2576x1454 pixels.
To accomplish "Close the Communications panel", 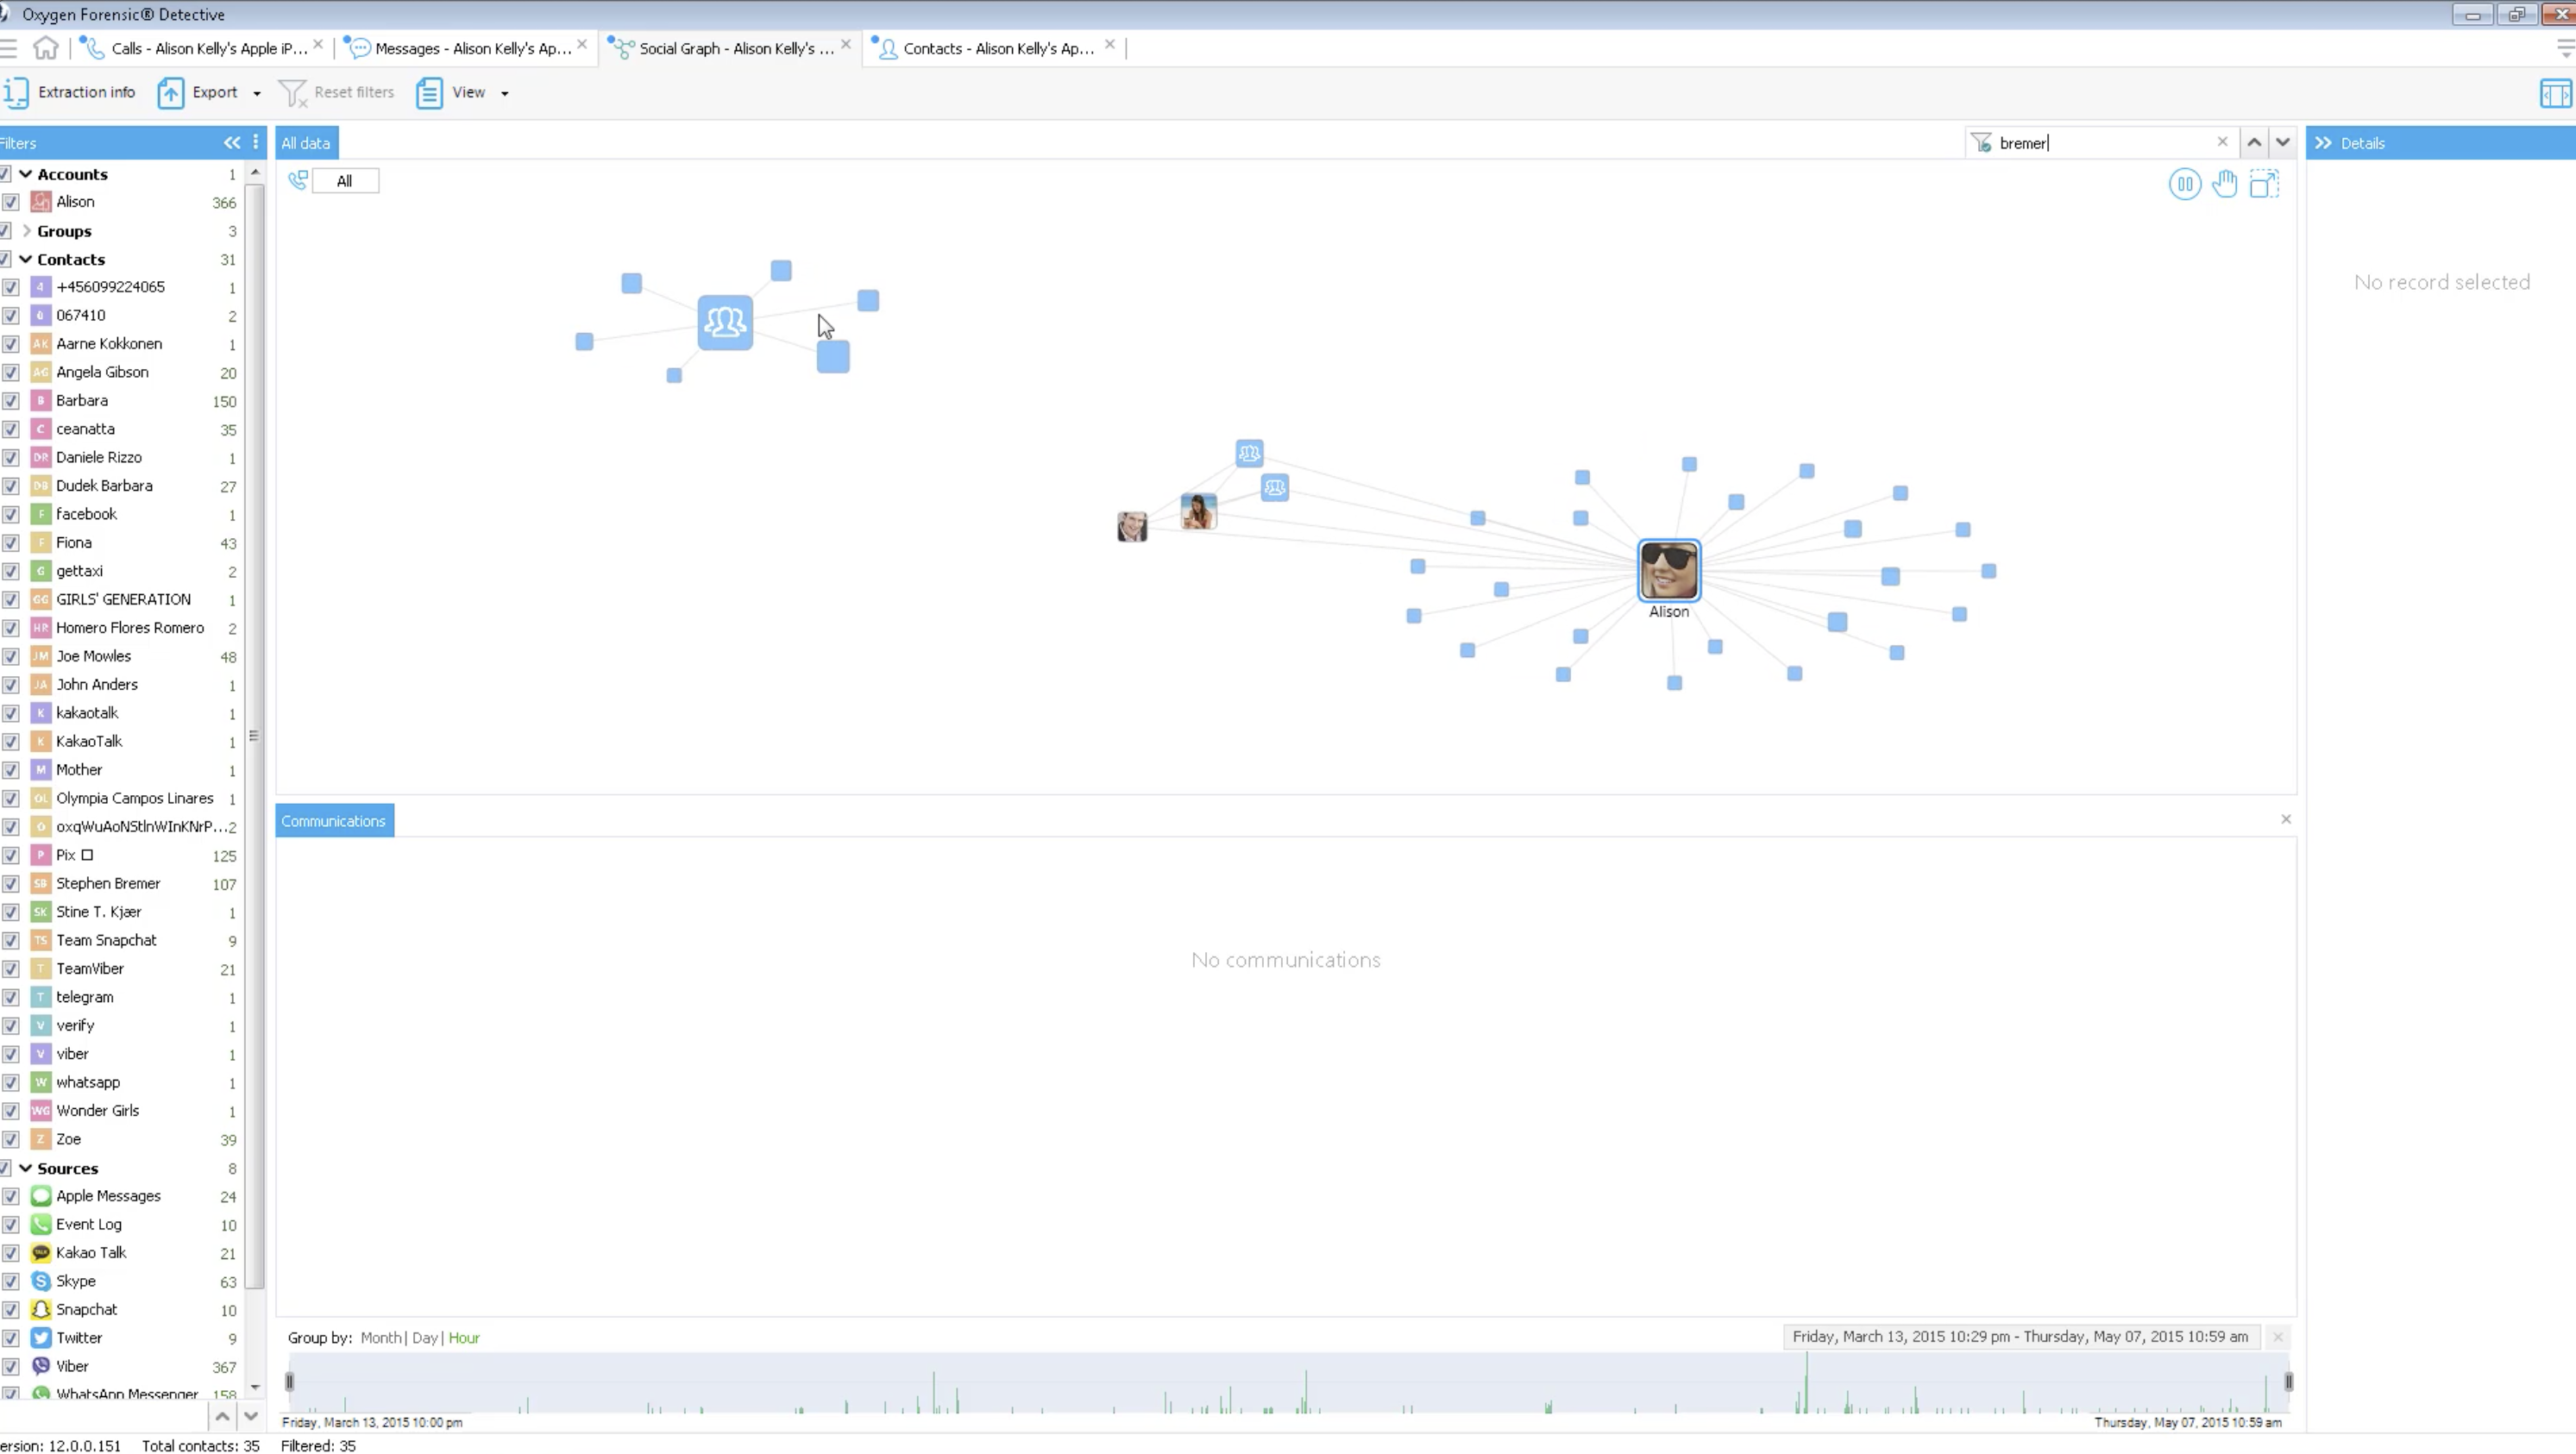I will [2286, 819].
